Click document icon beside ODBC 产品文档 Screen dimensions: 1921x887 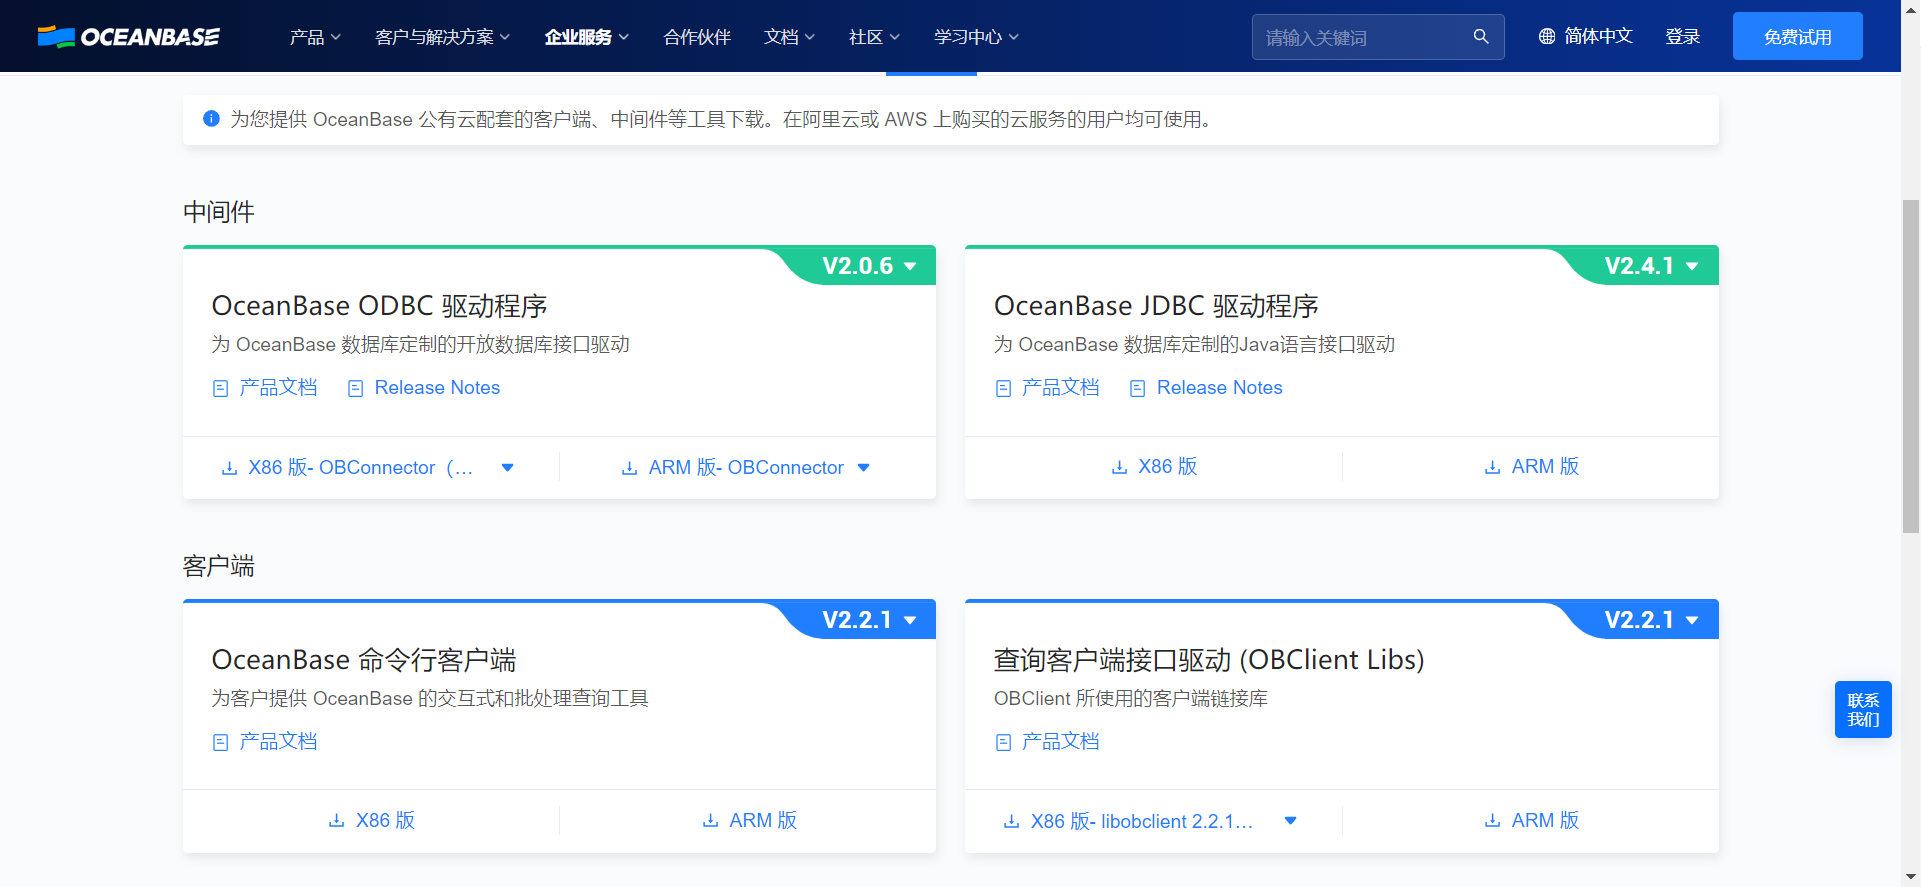pyautogui.click(x=221, y=388)
